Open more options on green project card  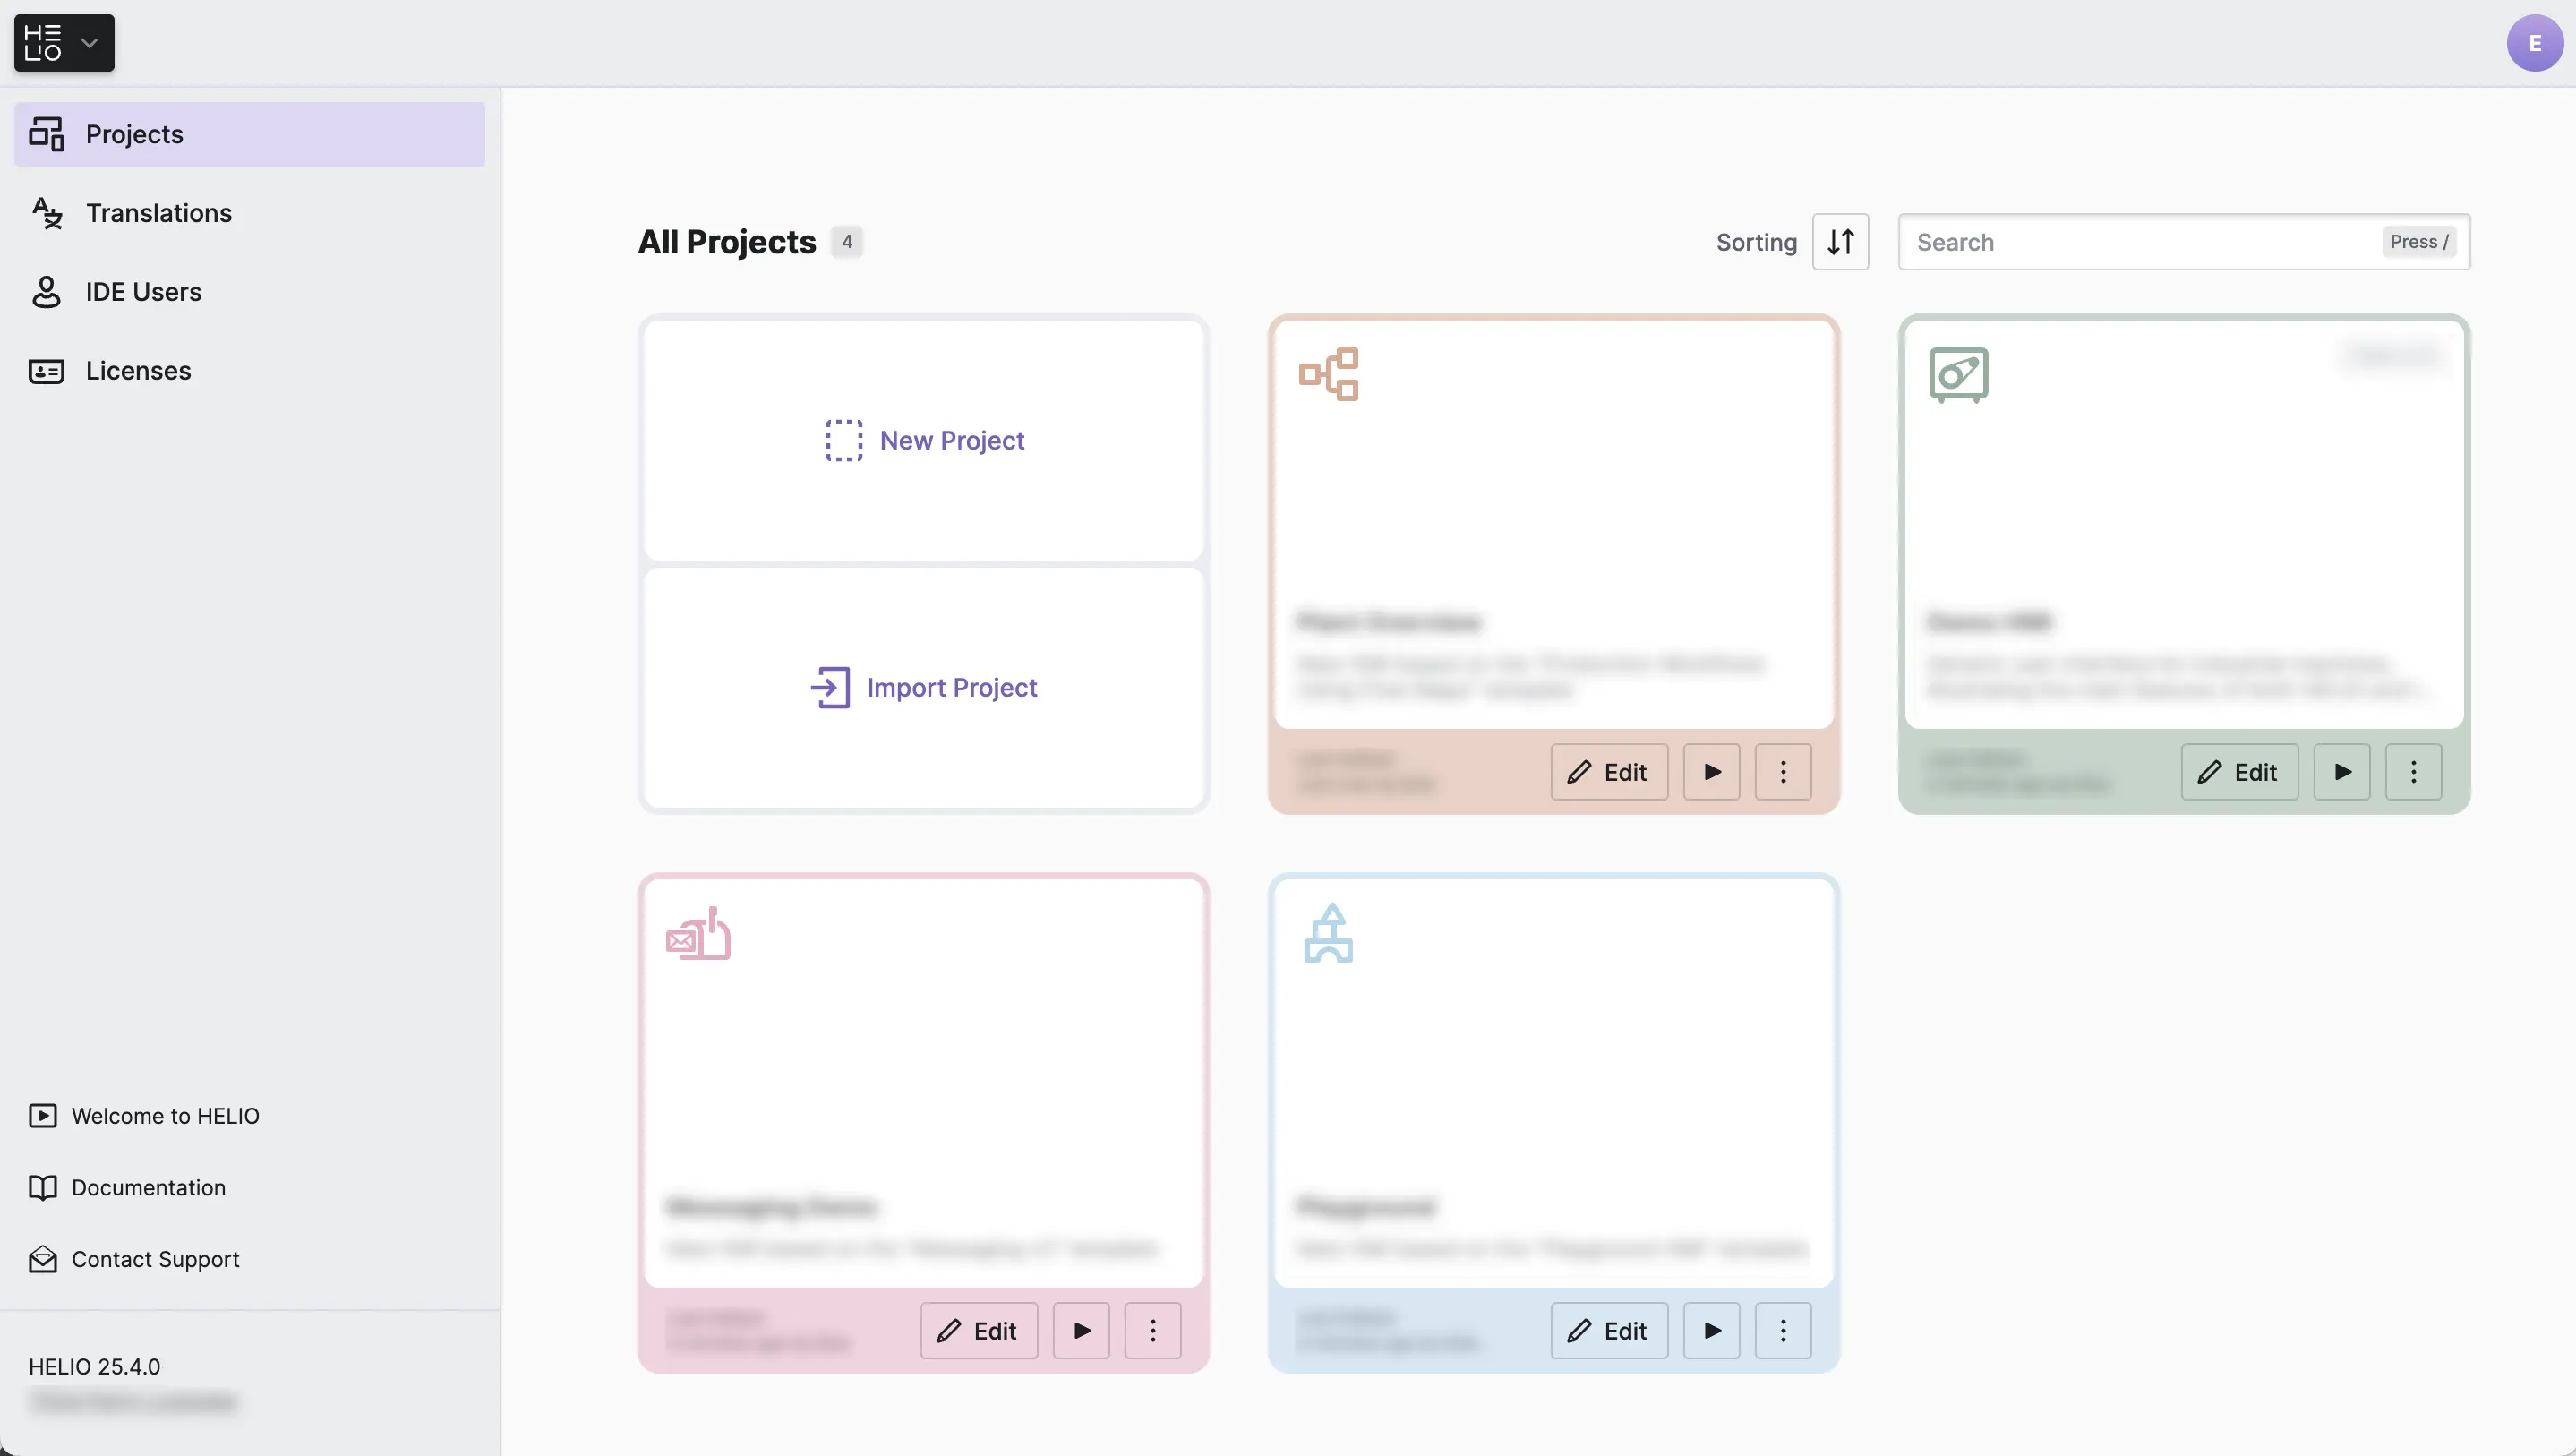[2412, 772]
